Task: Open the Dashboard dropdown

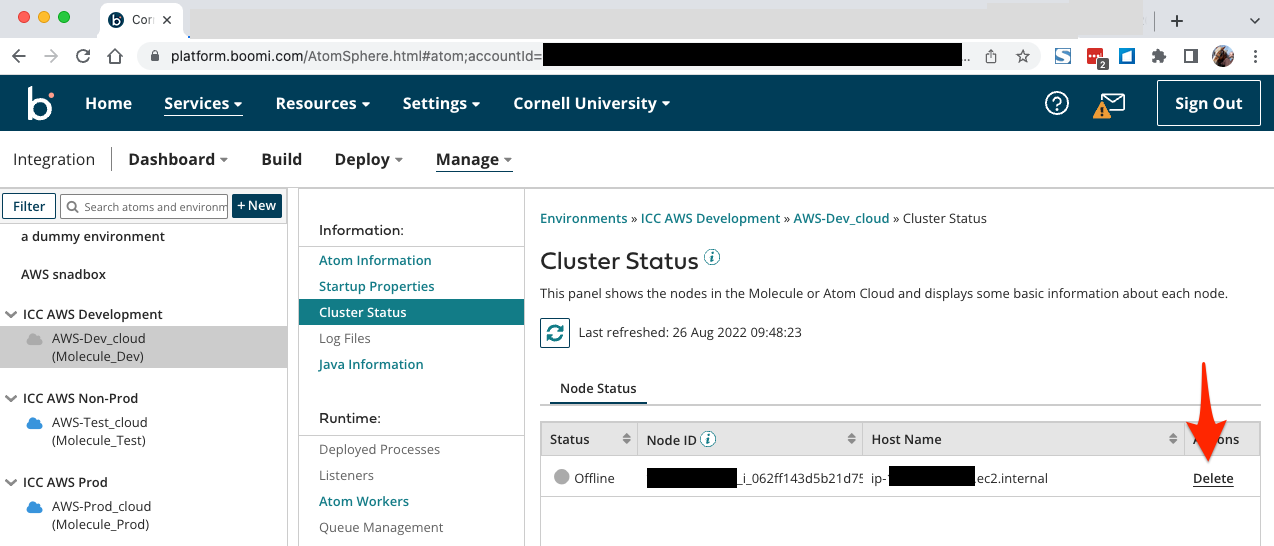Action: pos(178,159)
